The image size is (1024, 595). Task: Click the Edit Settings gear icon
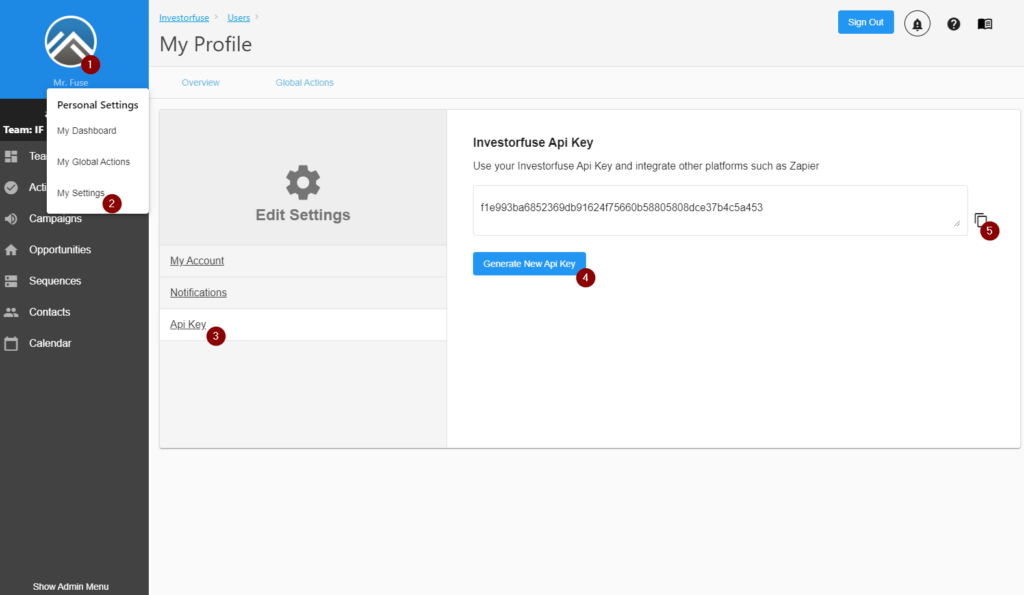303,182
